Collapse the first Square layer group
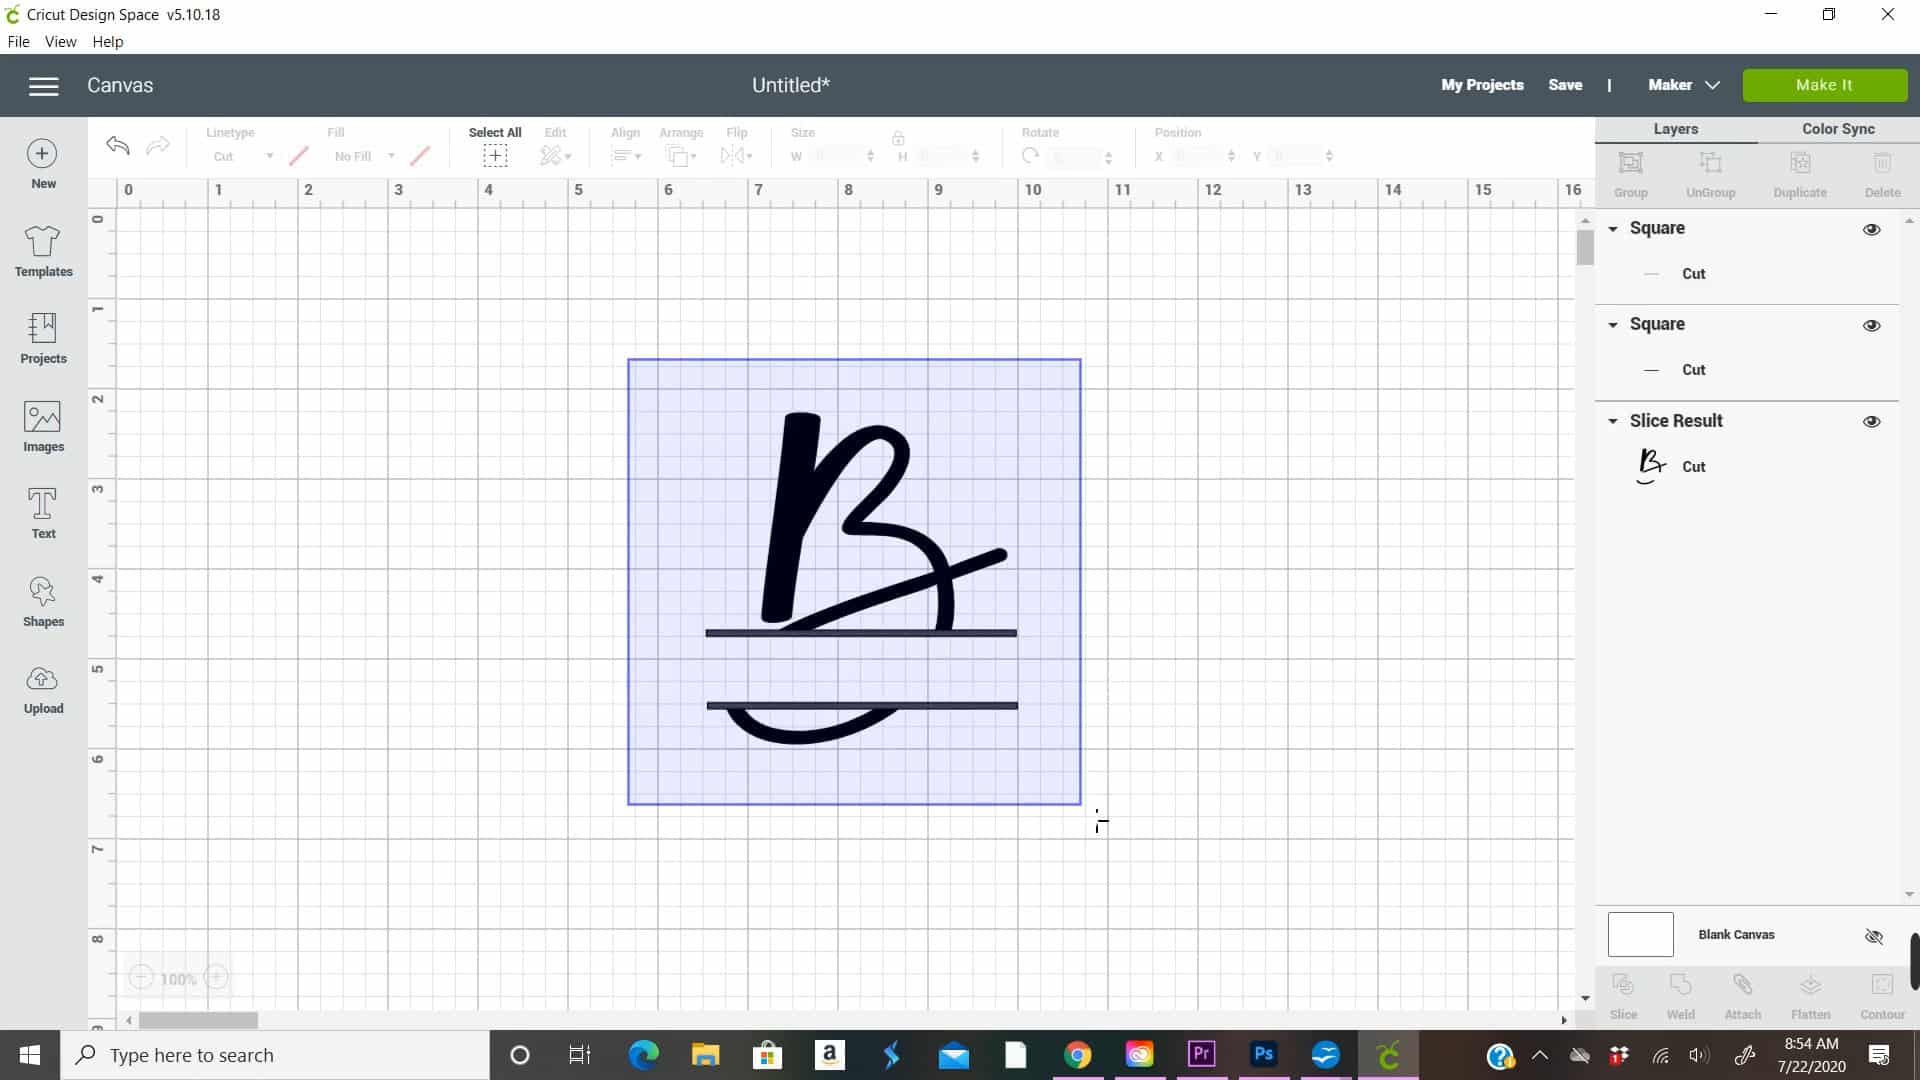Image resolution: width=1920 pixels, height=1080 pixels. [x=1613, y=229]
